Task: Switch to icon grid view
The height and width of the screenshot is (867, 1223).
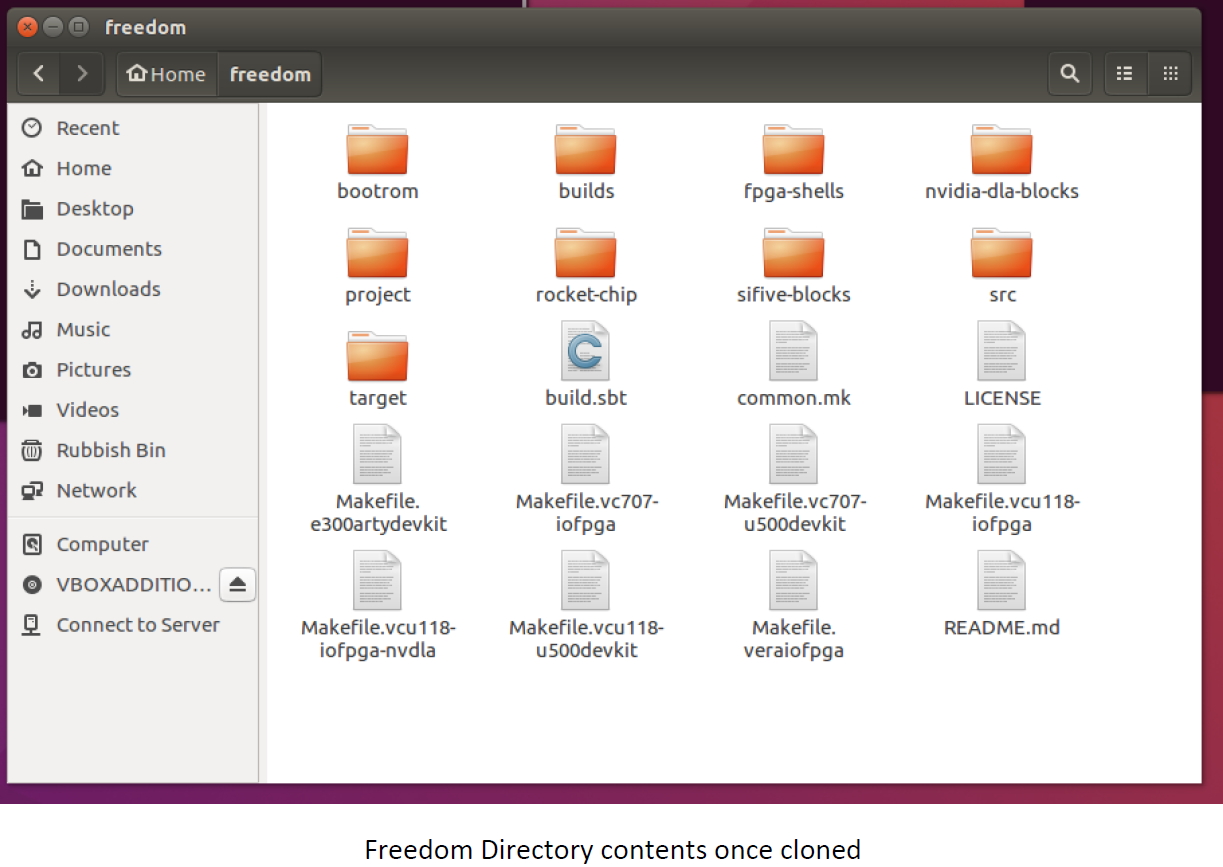Action: [1170, 74]
